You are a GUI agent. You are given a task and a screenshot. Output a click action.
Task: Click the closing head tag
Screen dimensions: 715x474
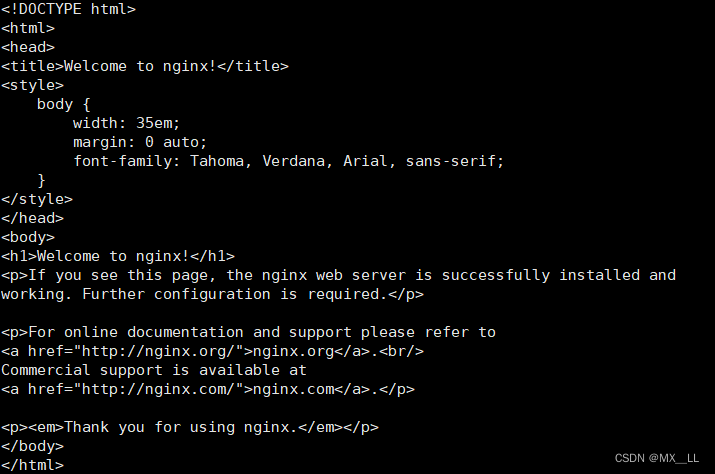click(x=32, y=218)
